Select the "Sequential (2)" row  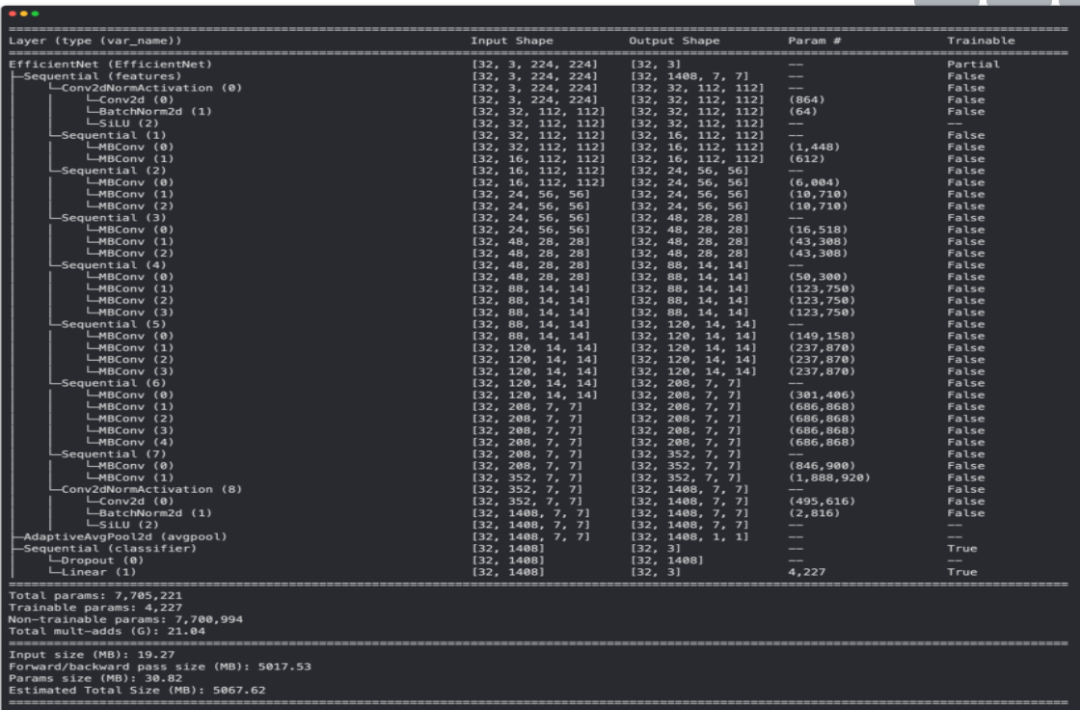(506, 170)
